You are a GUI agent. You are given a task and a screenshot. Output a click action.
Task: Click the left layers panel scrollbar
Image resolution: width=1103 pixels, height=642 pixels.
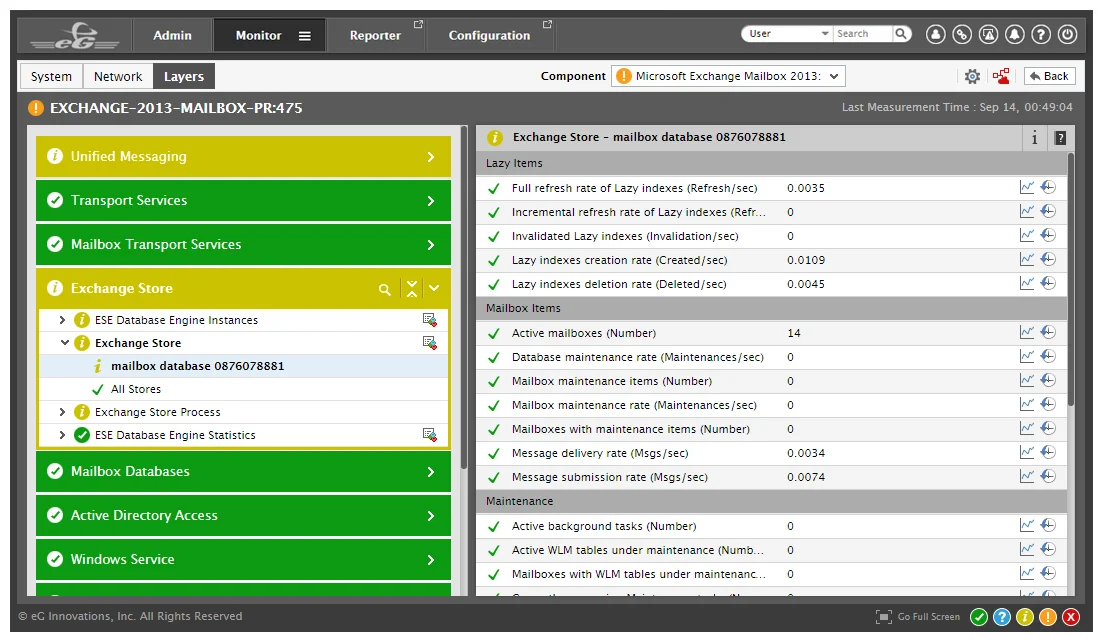[x=464, y=298]
